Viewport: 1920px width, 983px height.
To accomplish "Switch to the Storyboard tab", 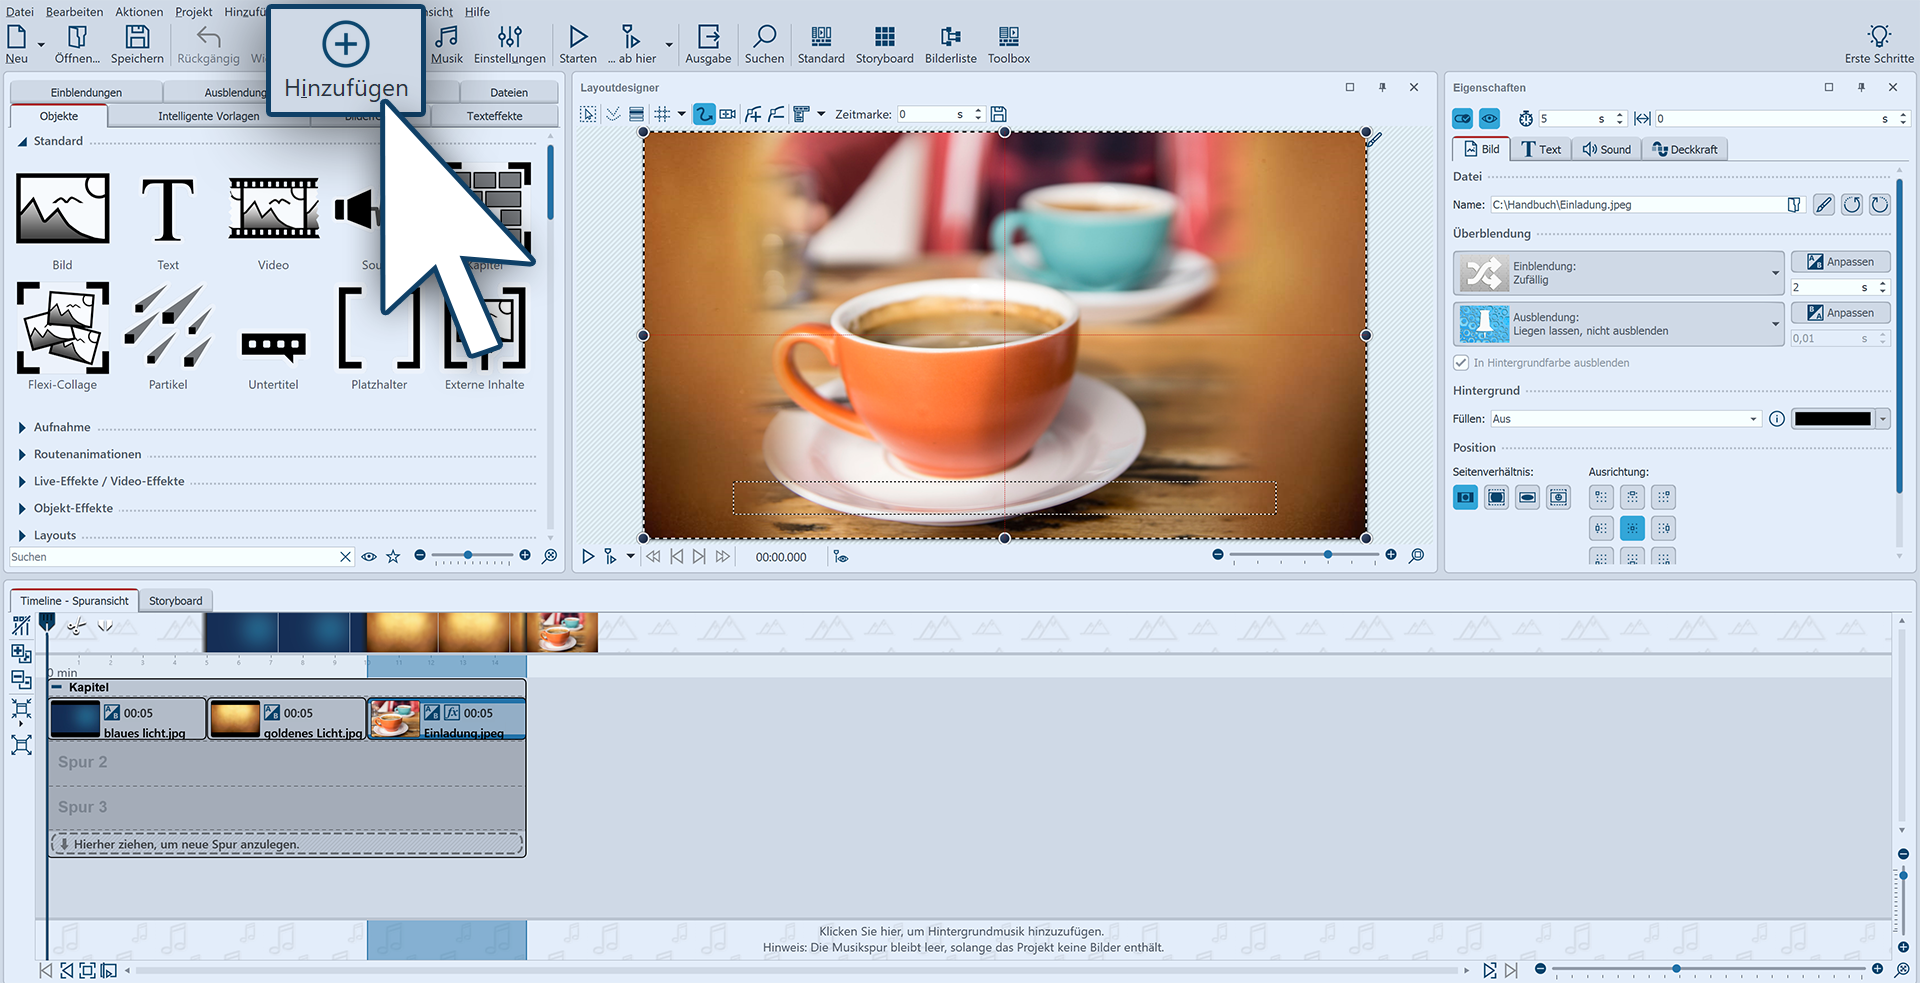I will [175, 601].
